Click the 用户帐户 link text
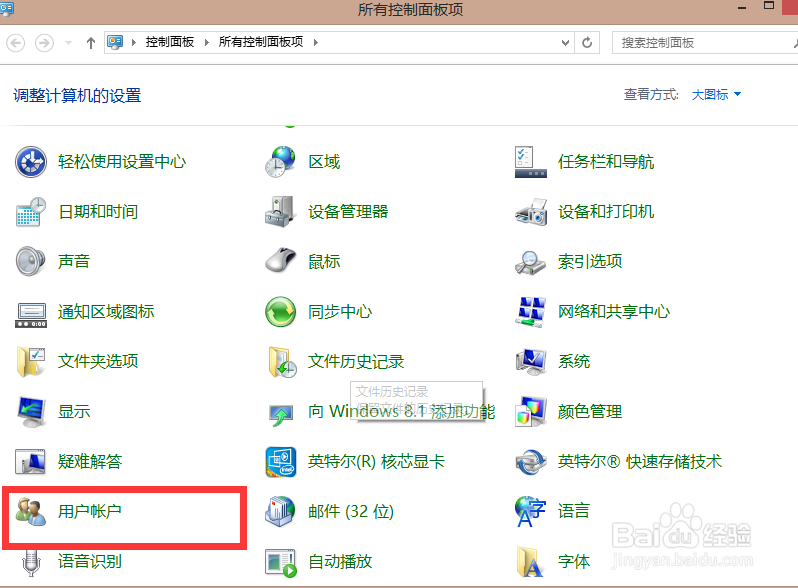Image resolution: width=798 pixels, height=588 pixels. [90, 511]
